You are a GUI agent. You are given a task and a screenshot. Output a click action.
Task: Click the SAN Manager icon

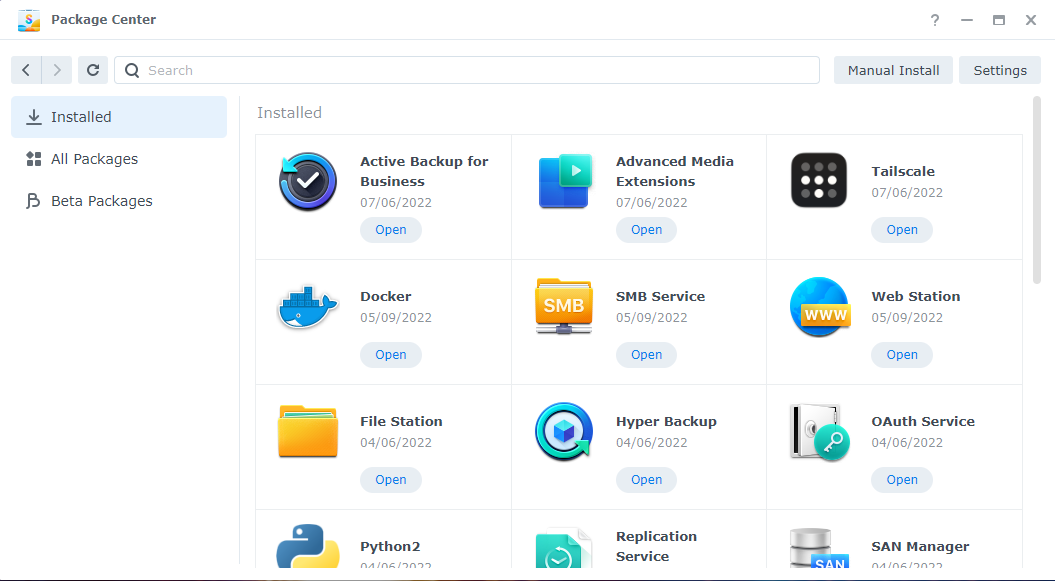(x=819, y=550)
